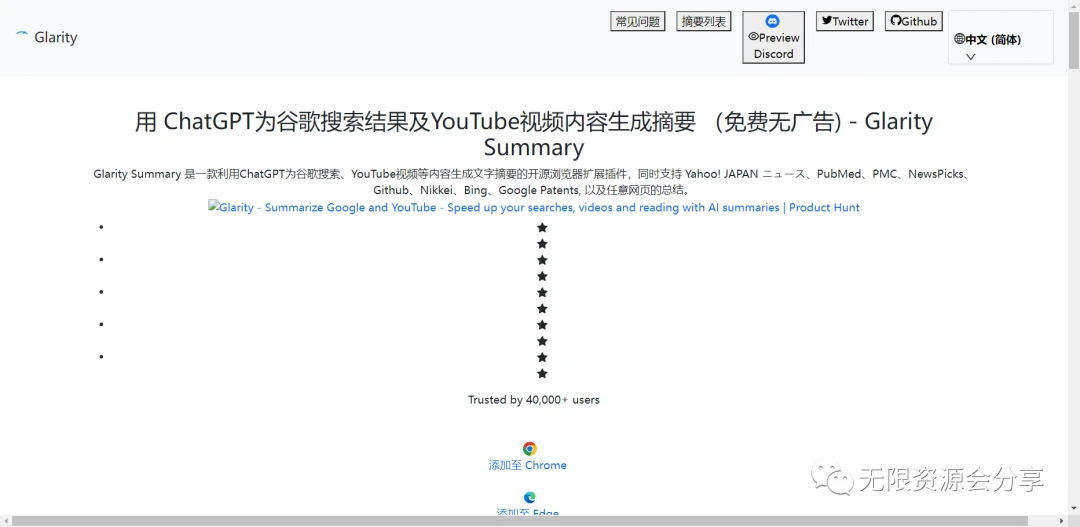Click the horizontal scrollbar at the bottom
Viewport: 1080px width, 527px height.
pos(519,521)
